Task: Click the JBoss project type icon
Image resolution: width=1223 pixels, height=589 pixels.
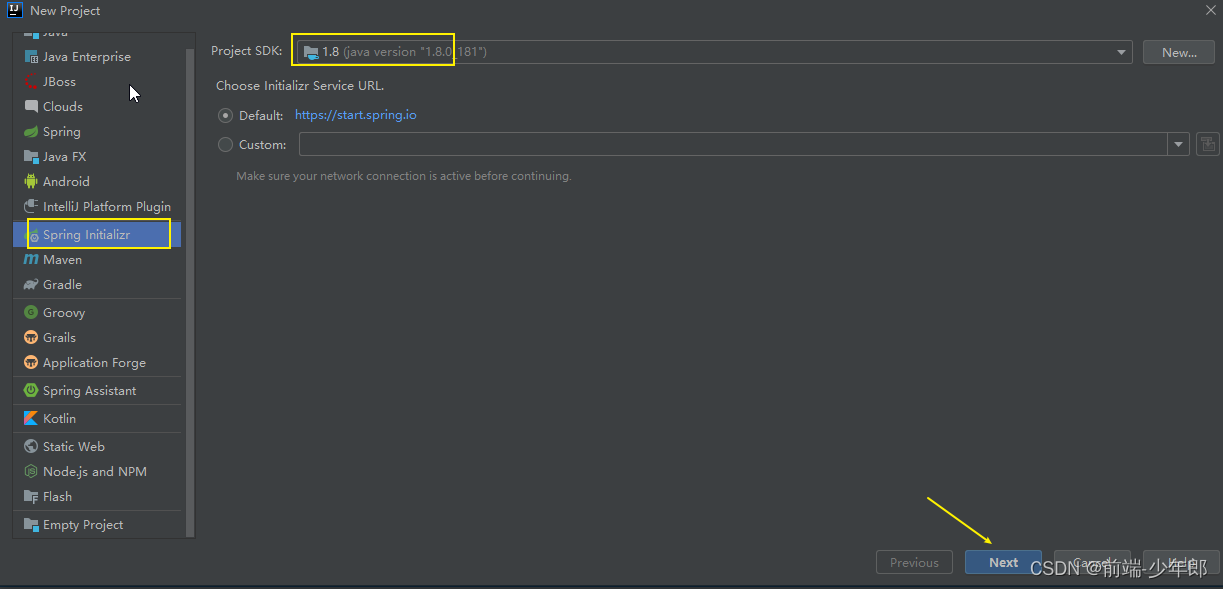Action: click(x=31, y=82)
